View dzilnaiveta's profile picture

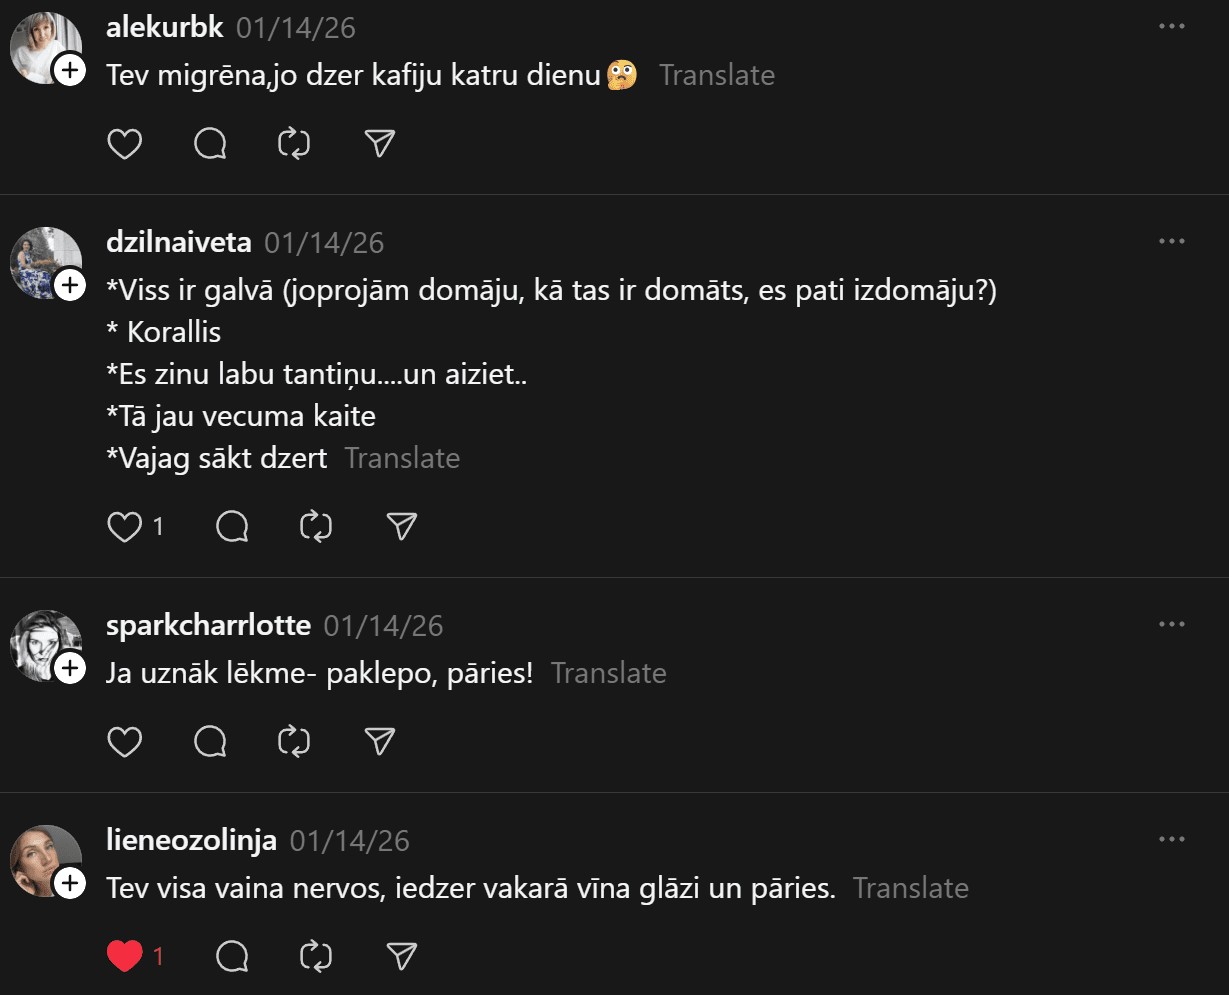point(44,262)
